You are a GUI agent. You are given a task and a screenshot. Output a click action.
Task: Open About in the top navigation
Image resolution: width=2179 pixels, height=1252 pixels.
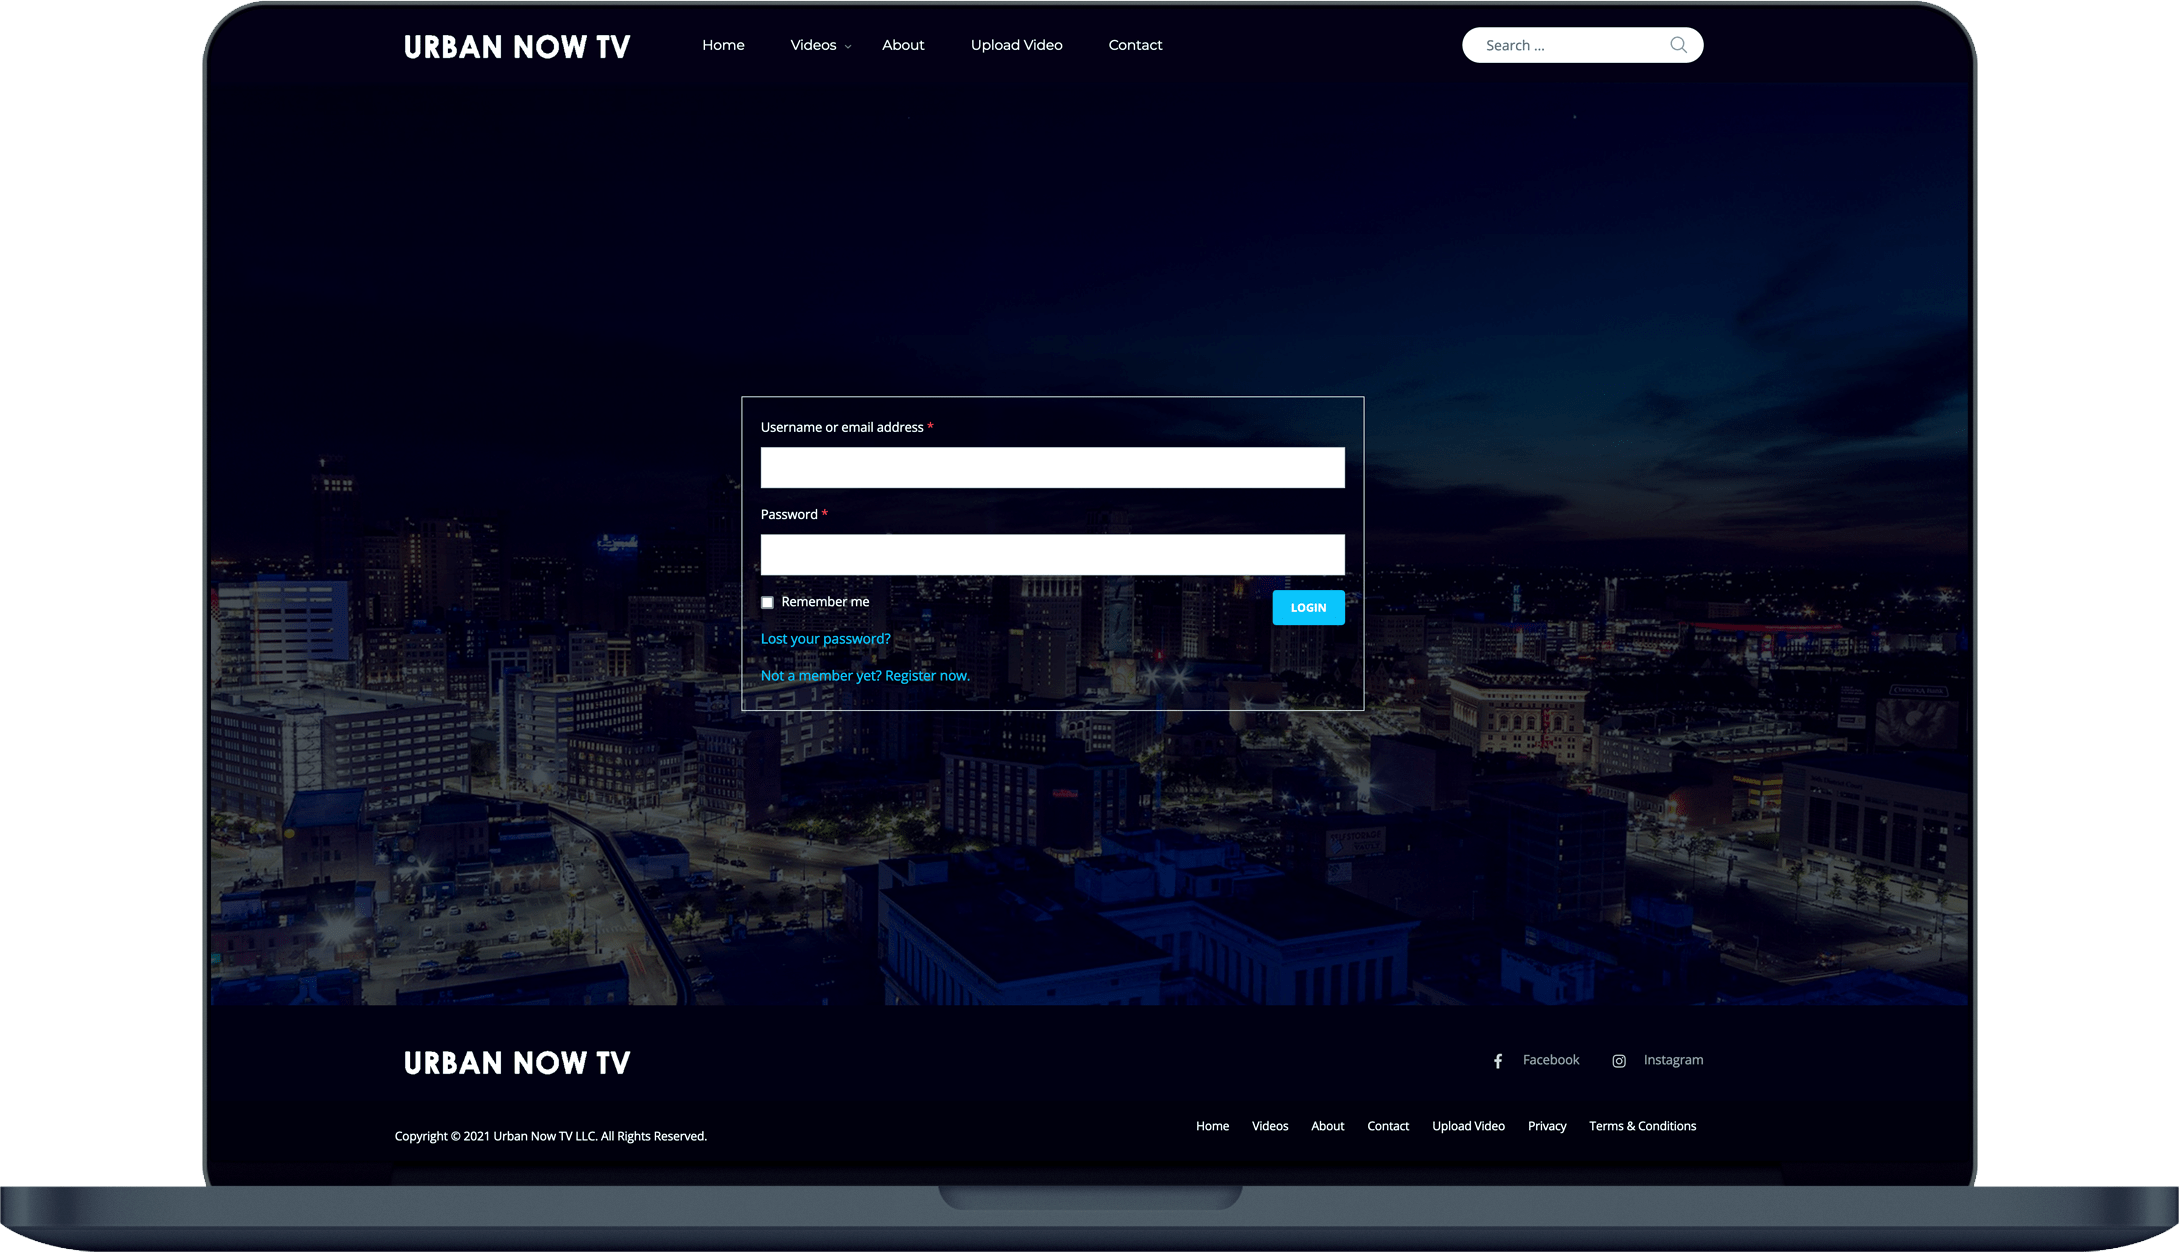tap(903, 45)
